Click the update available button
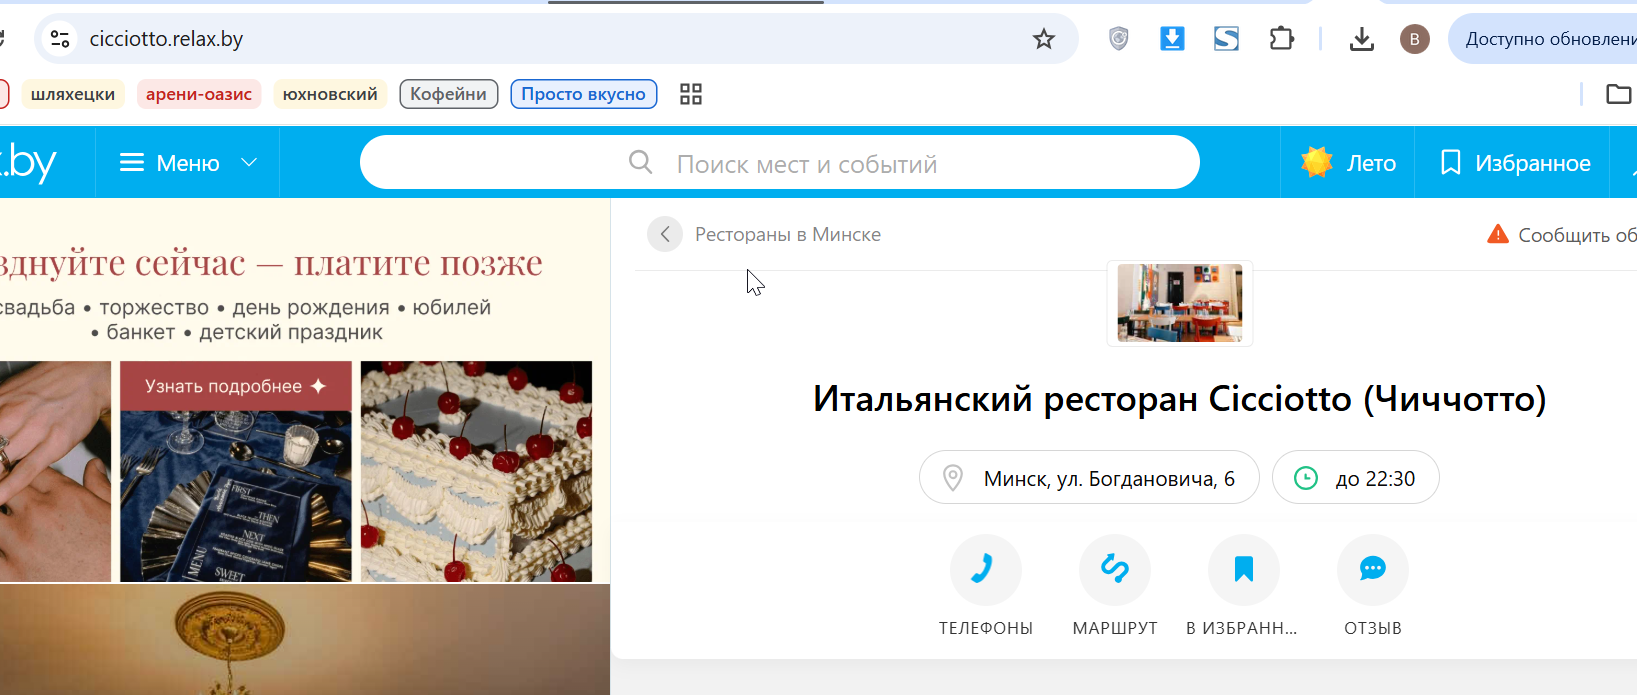 (x=1545, y=39)
